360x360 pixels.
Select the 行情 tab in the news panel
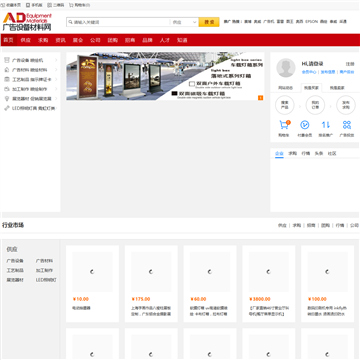[306, 154]
